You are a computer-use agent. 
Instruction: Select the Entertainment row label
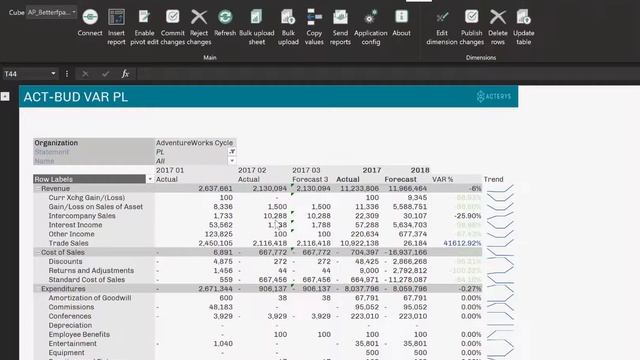(x=72, y=344)
